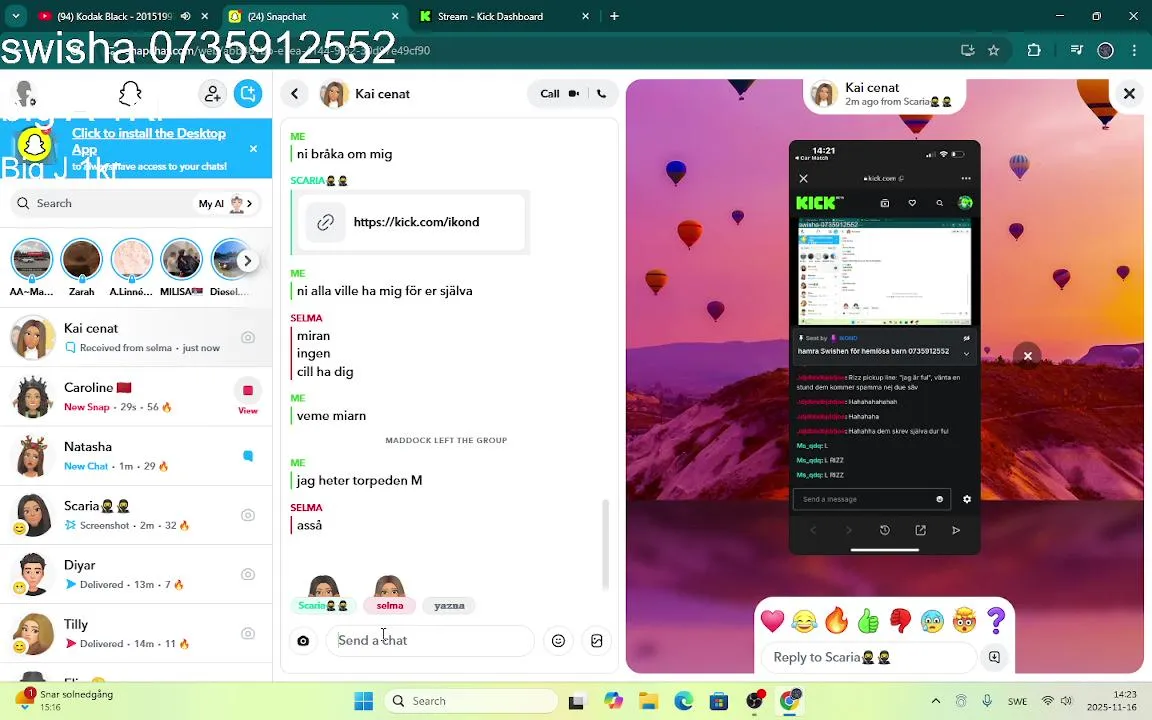React with purple question mark
Image resolution: width=1152 pixels, height=720 pixels.
(996, 621)
